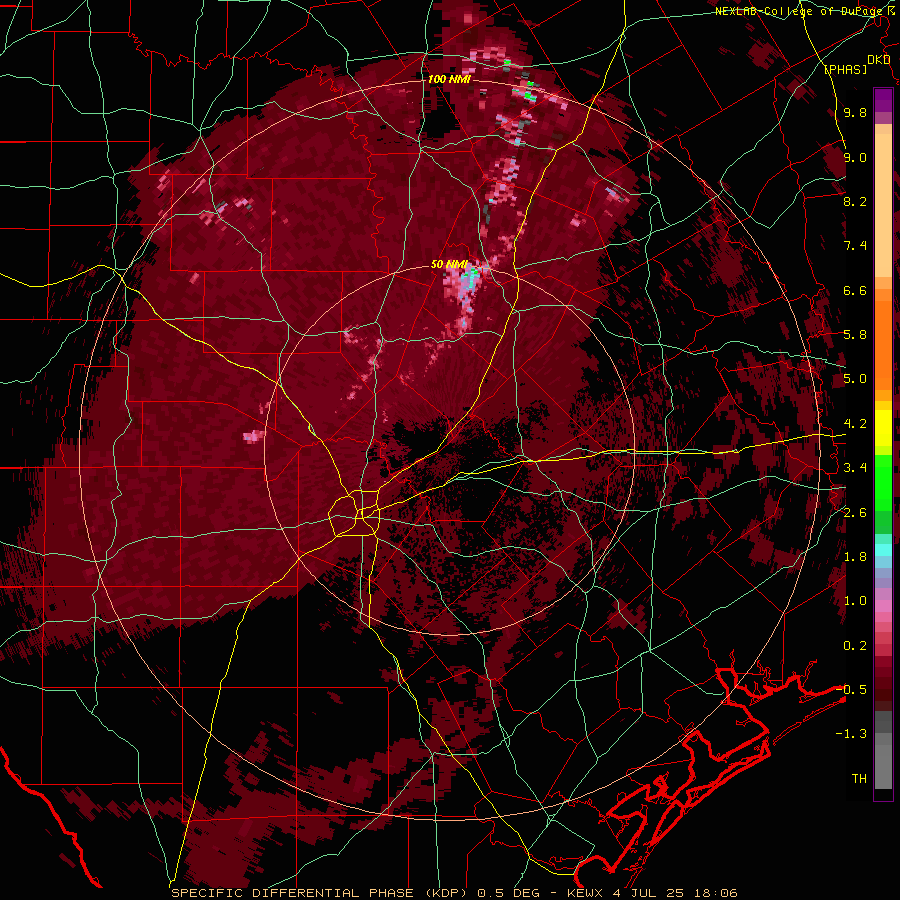Click the '5.0' scale value
This screenshot has height=900, width=900.
855,379
